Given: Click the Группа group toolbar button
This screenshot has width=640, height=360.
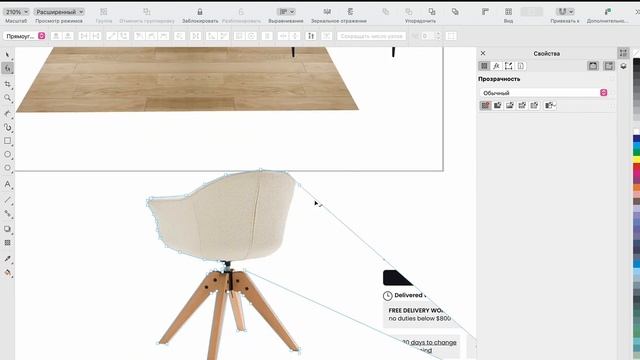Looking at the screenshot, I should [x=104, y=12].
